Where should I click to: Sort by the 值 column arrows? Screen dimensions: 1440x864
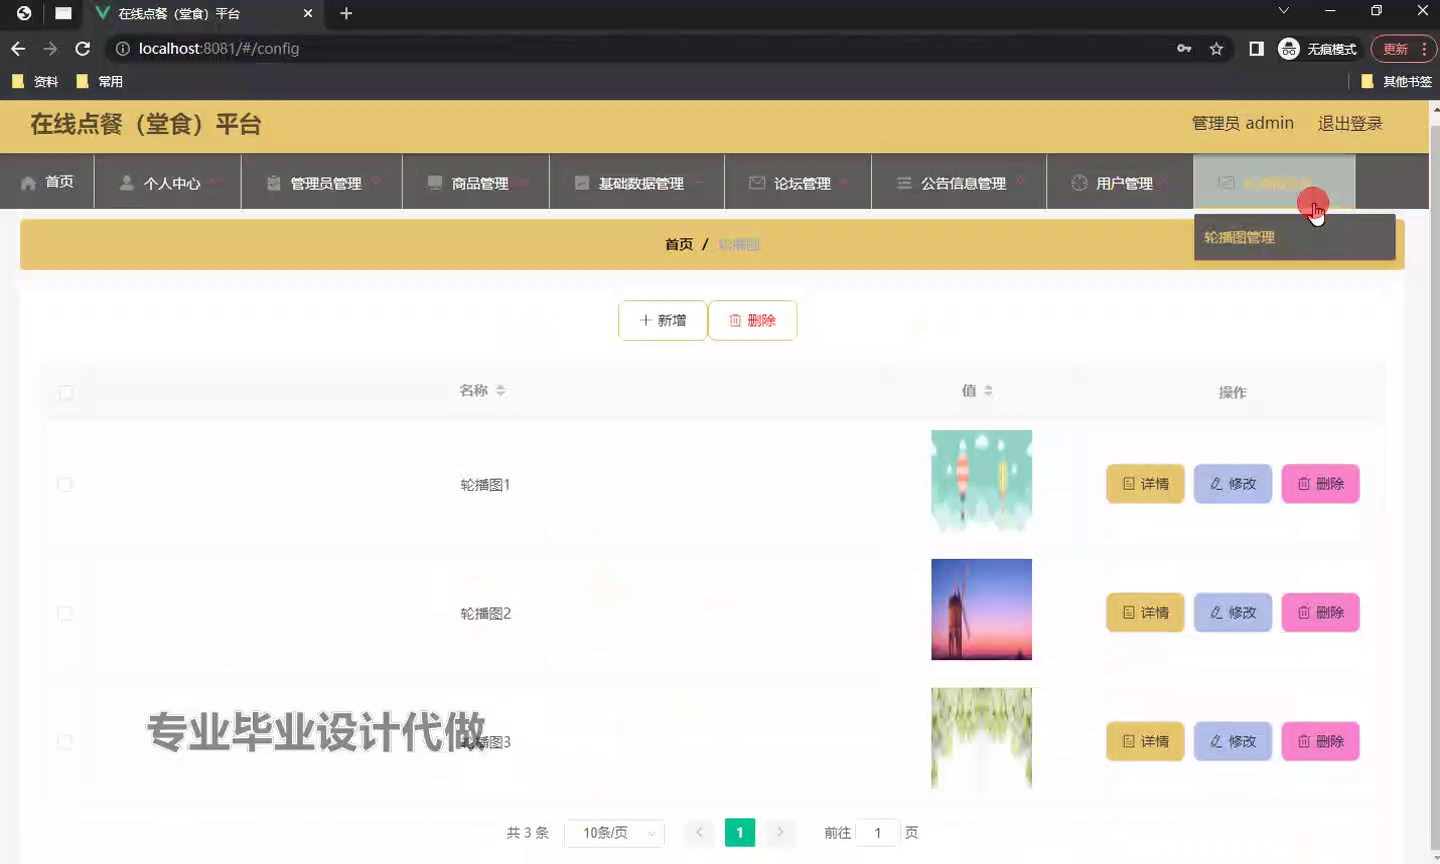click(988, 391)
